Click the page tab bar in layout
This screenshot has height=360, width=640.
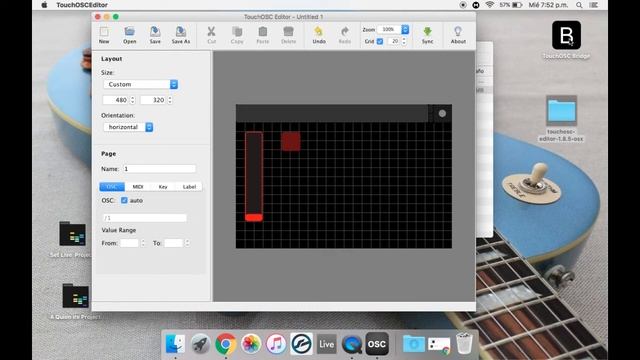(332, 113)
